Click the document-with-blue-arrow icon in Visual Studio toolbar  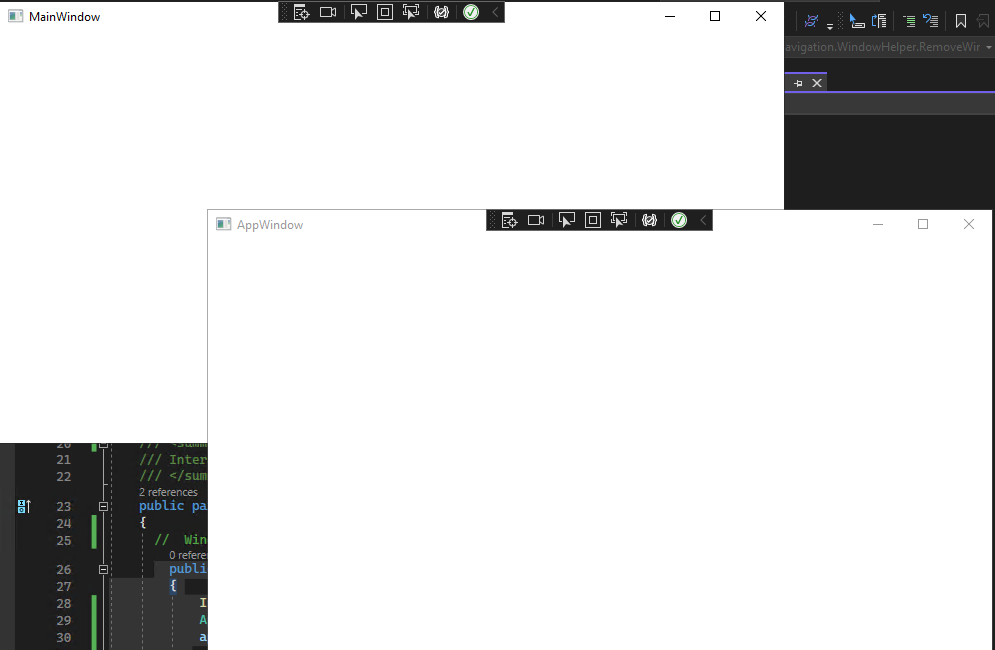click(x=880, y=21)
